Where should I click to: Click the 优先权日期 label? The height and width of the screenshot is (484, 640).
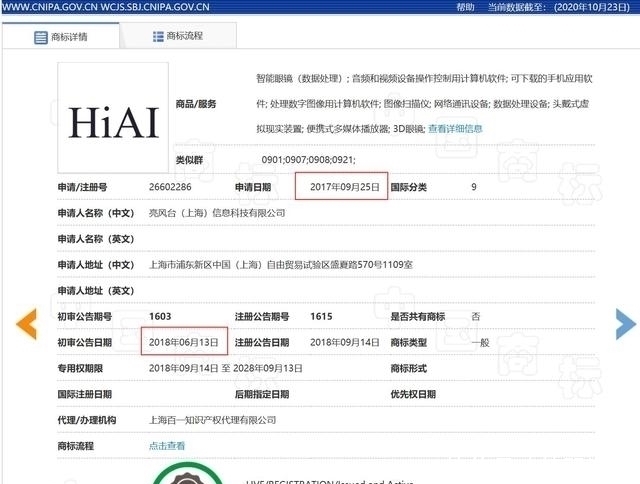point(413,394)
